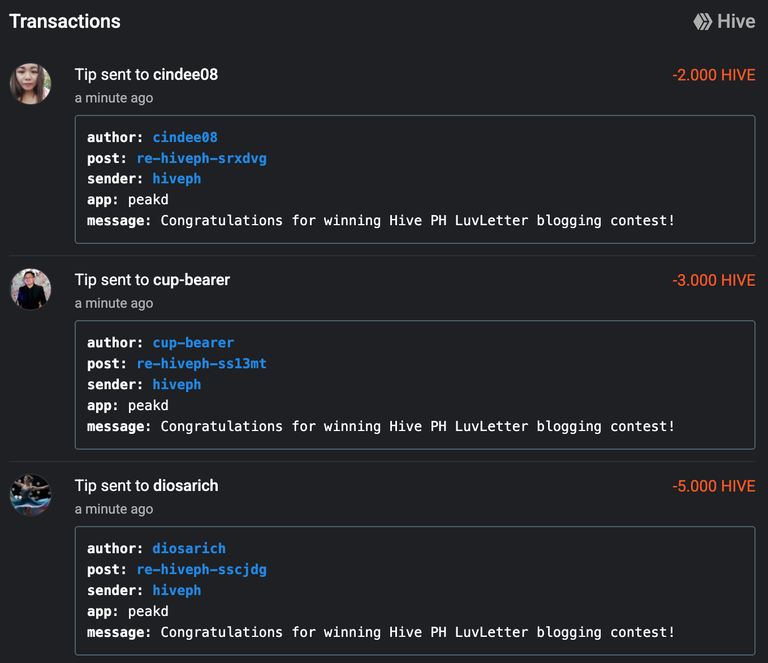
Task: Open sender hiveph link in diosarich tip
Action: (x=176, y=591)
